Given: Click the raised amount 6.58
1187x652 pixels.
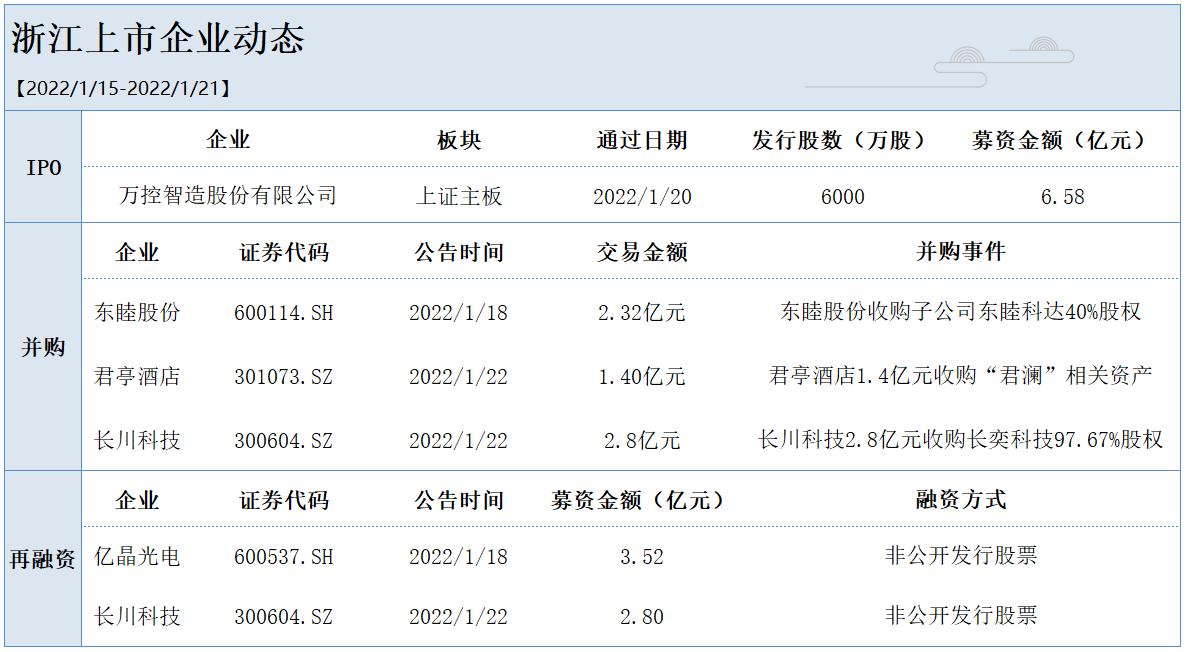Looking at the screenshot, I should tap(1063, 197).
